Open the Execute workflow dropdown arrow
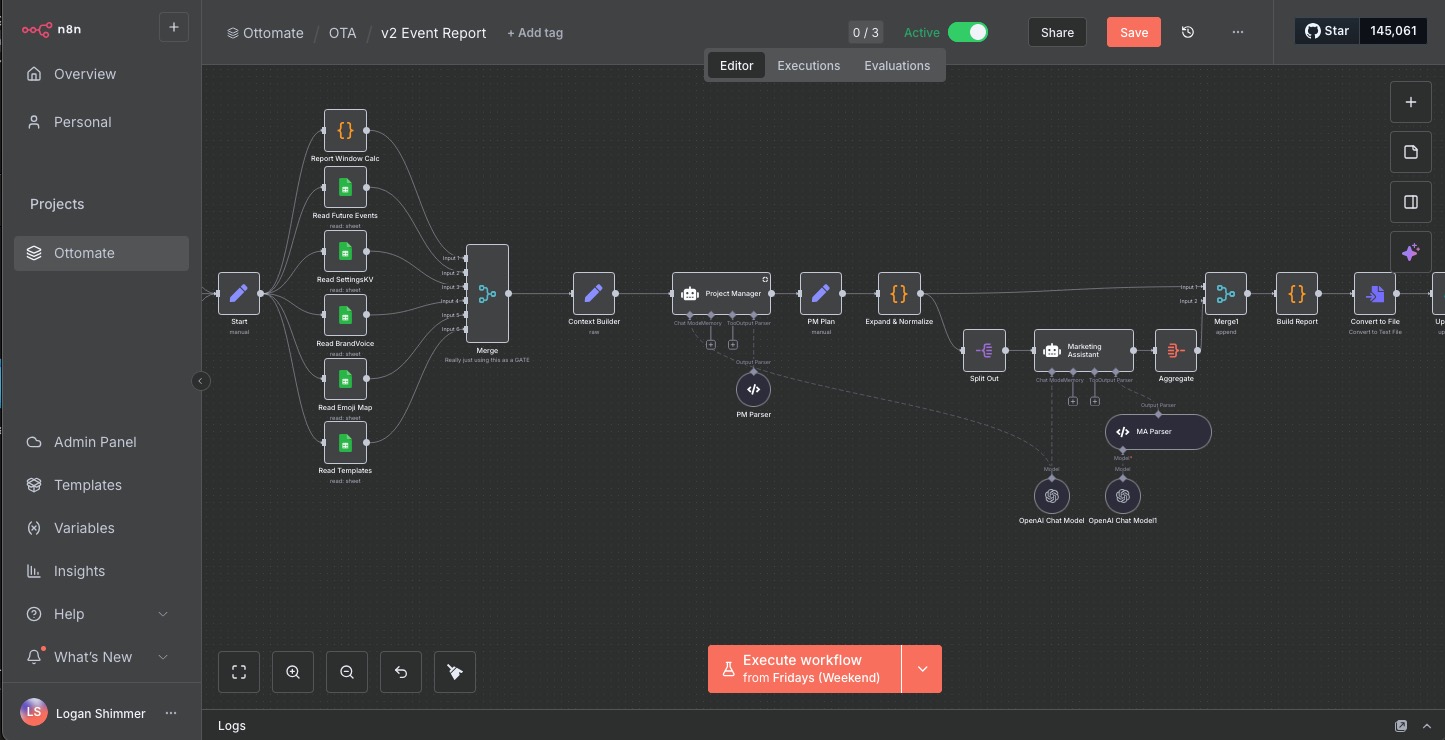This screenshot has height=740, width=1445. click(x=921, y=668)
